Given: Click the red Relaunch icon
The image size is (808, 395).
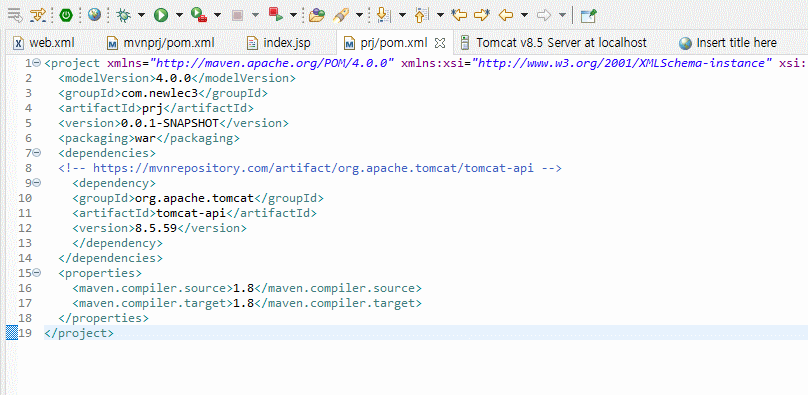Looking at the screenshot, I should pos(276,15).
